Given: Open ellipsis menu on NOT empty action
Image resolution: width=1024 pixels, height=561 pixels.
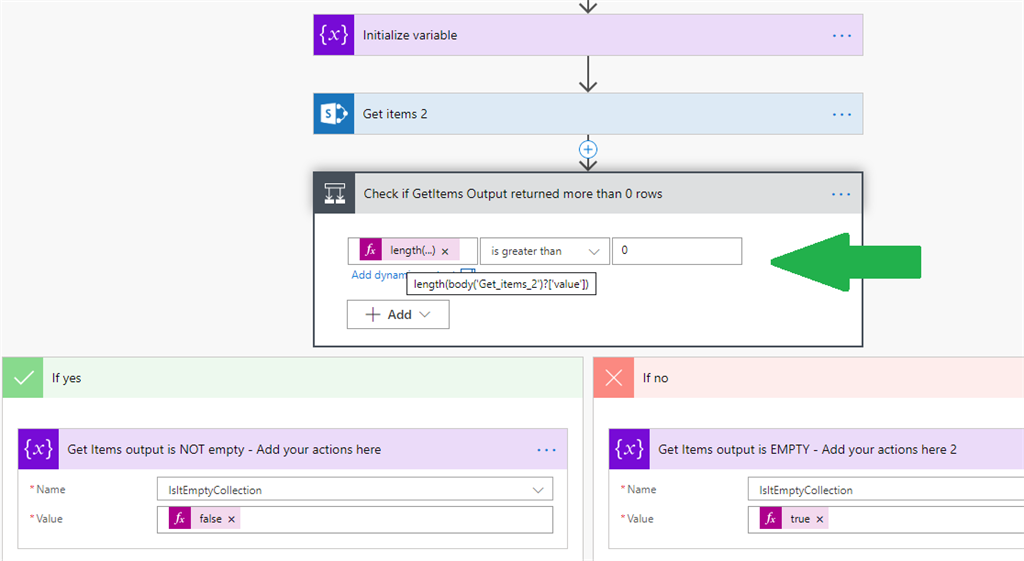Looking at the screenshot, I should (x=546, y=449).
